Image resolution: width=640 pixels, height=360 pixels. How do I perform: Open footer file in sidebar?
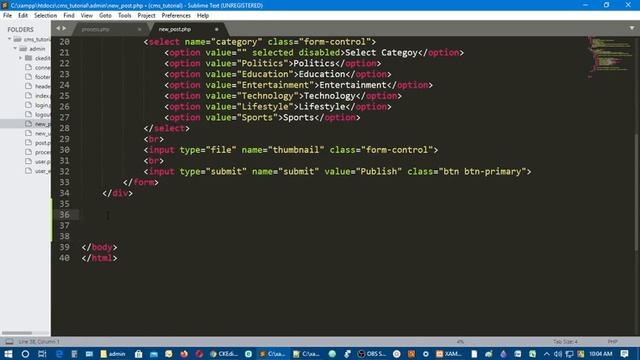[x=42, y=77]
